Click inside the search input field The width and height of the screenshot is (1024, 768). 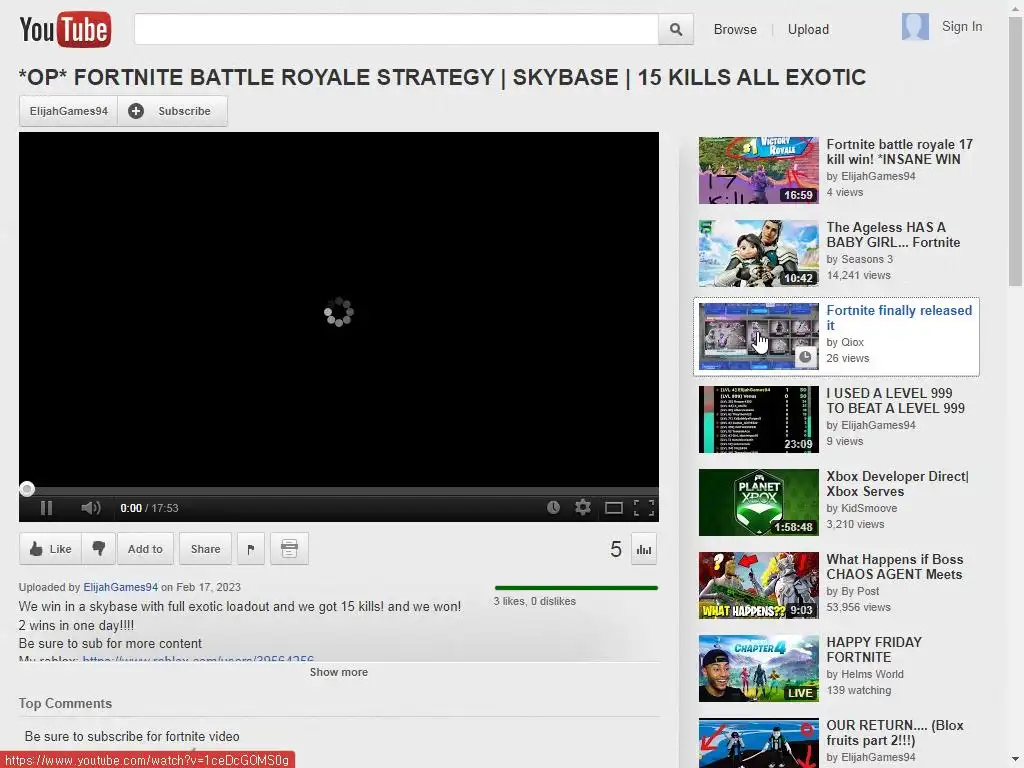396,29
